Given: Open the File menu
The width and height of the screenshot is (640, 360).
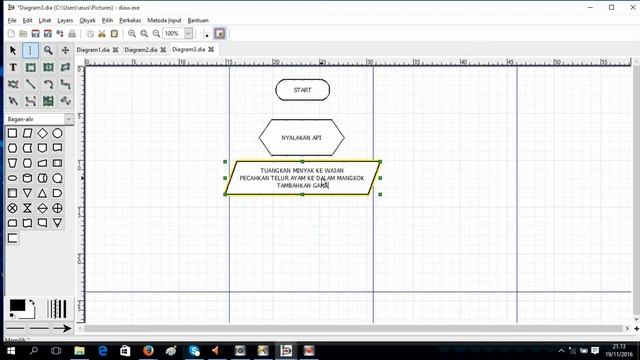Looking at the screenshot, I should 12,20.
